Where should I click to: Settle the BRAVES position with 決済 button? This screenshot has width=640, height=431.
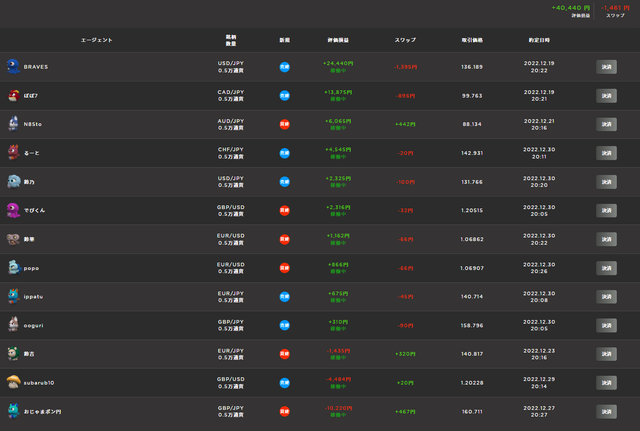606,67
